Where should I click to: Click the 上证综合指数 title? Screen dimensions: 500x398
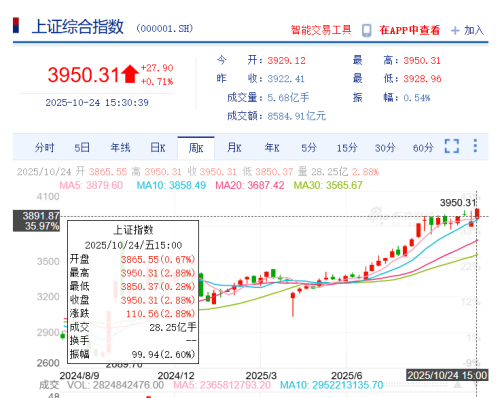[78, 27]
